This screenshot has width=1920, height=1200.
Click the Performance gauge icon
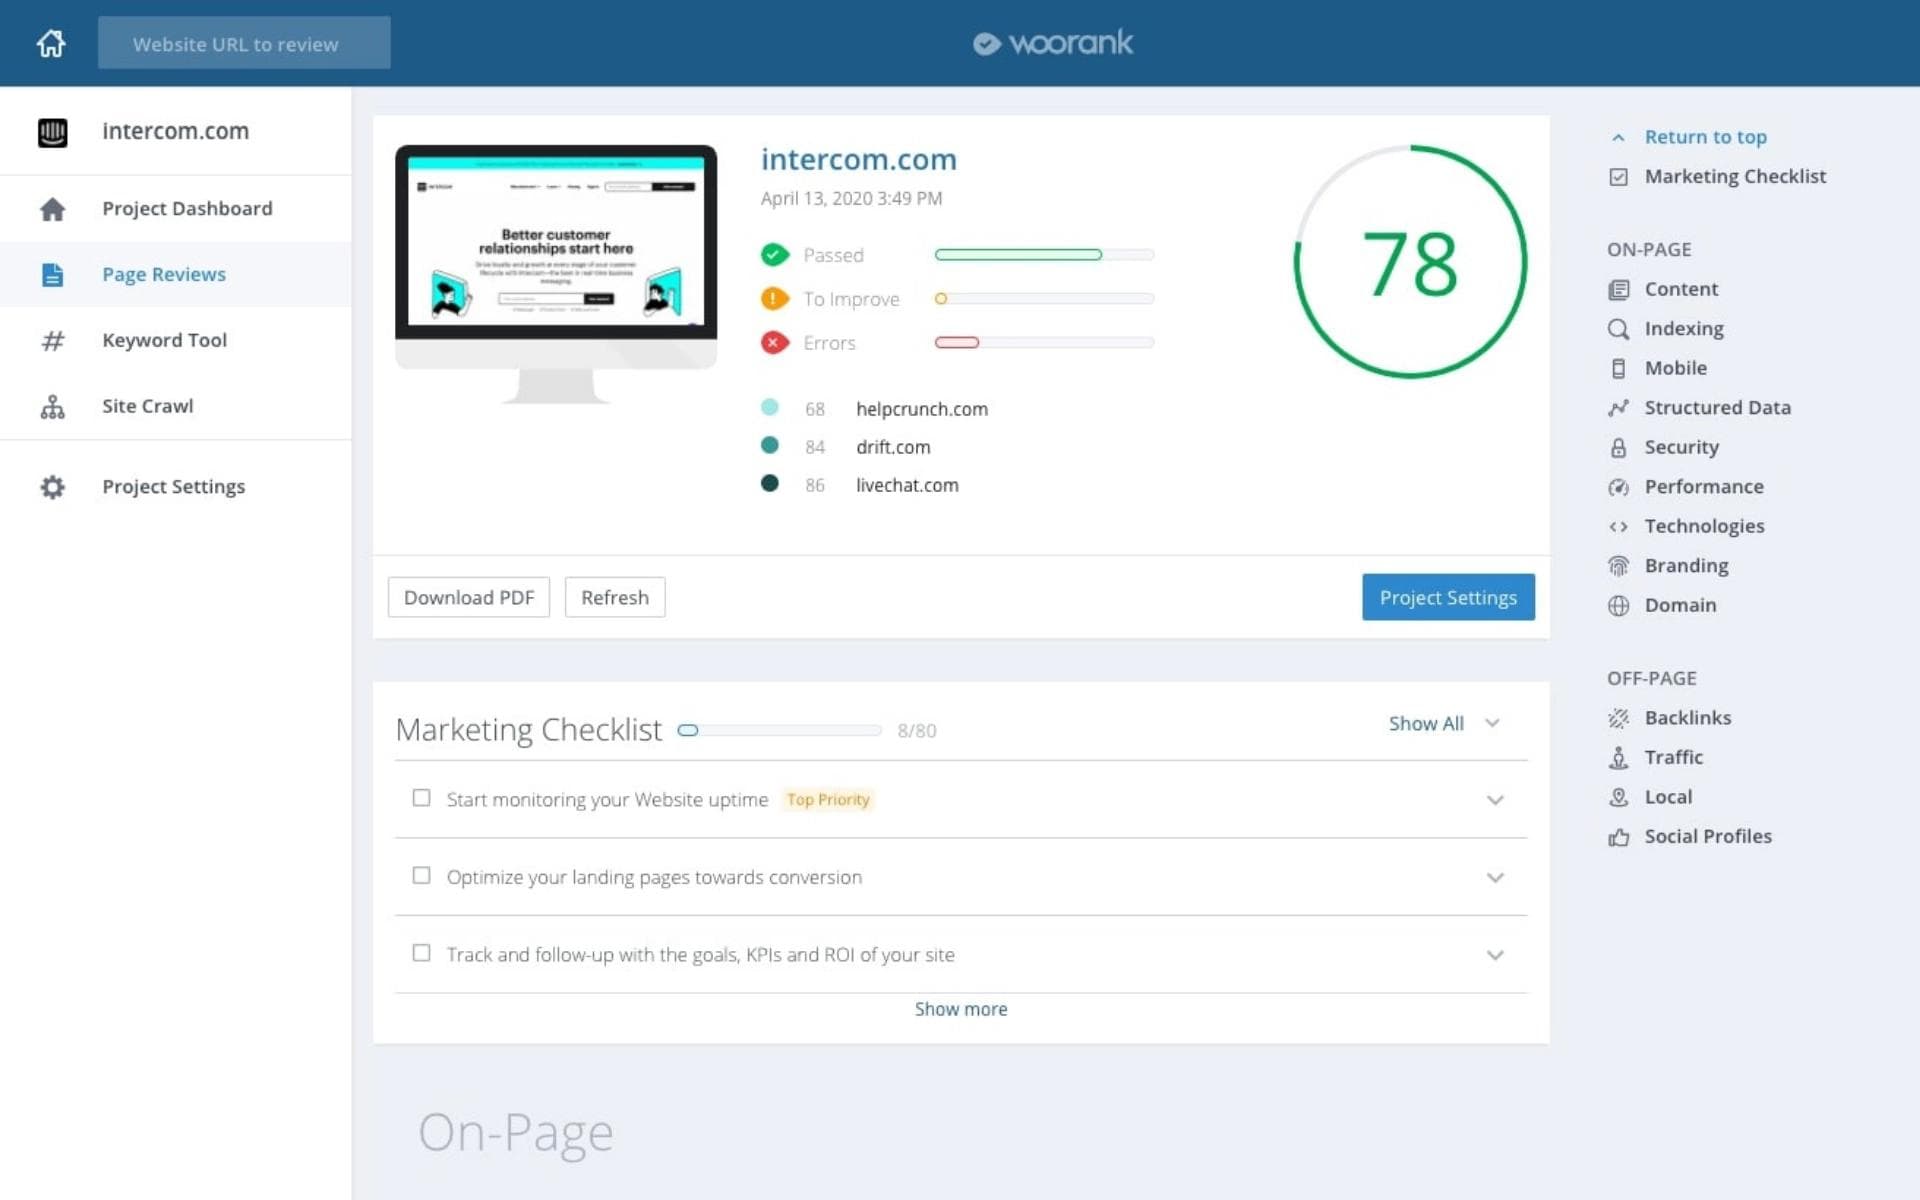1618,487
